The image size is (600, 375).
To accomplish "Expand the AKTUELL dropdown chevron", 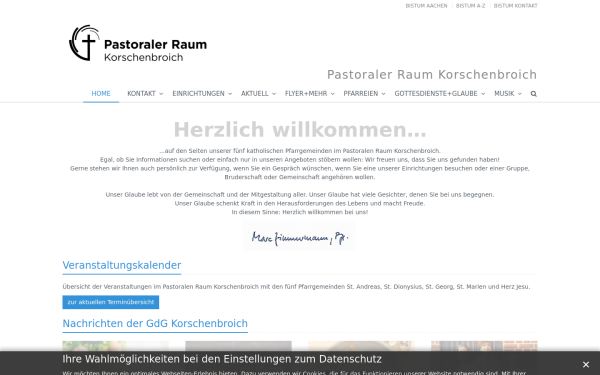I will (x=274, y=94).
